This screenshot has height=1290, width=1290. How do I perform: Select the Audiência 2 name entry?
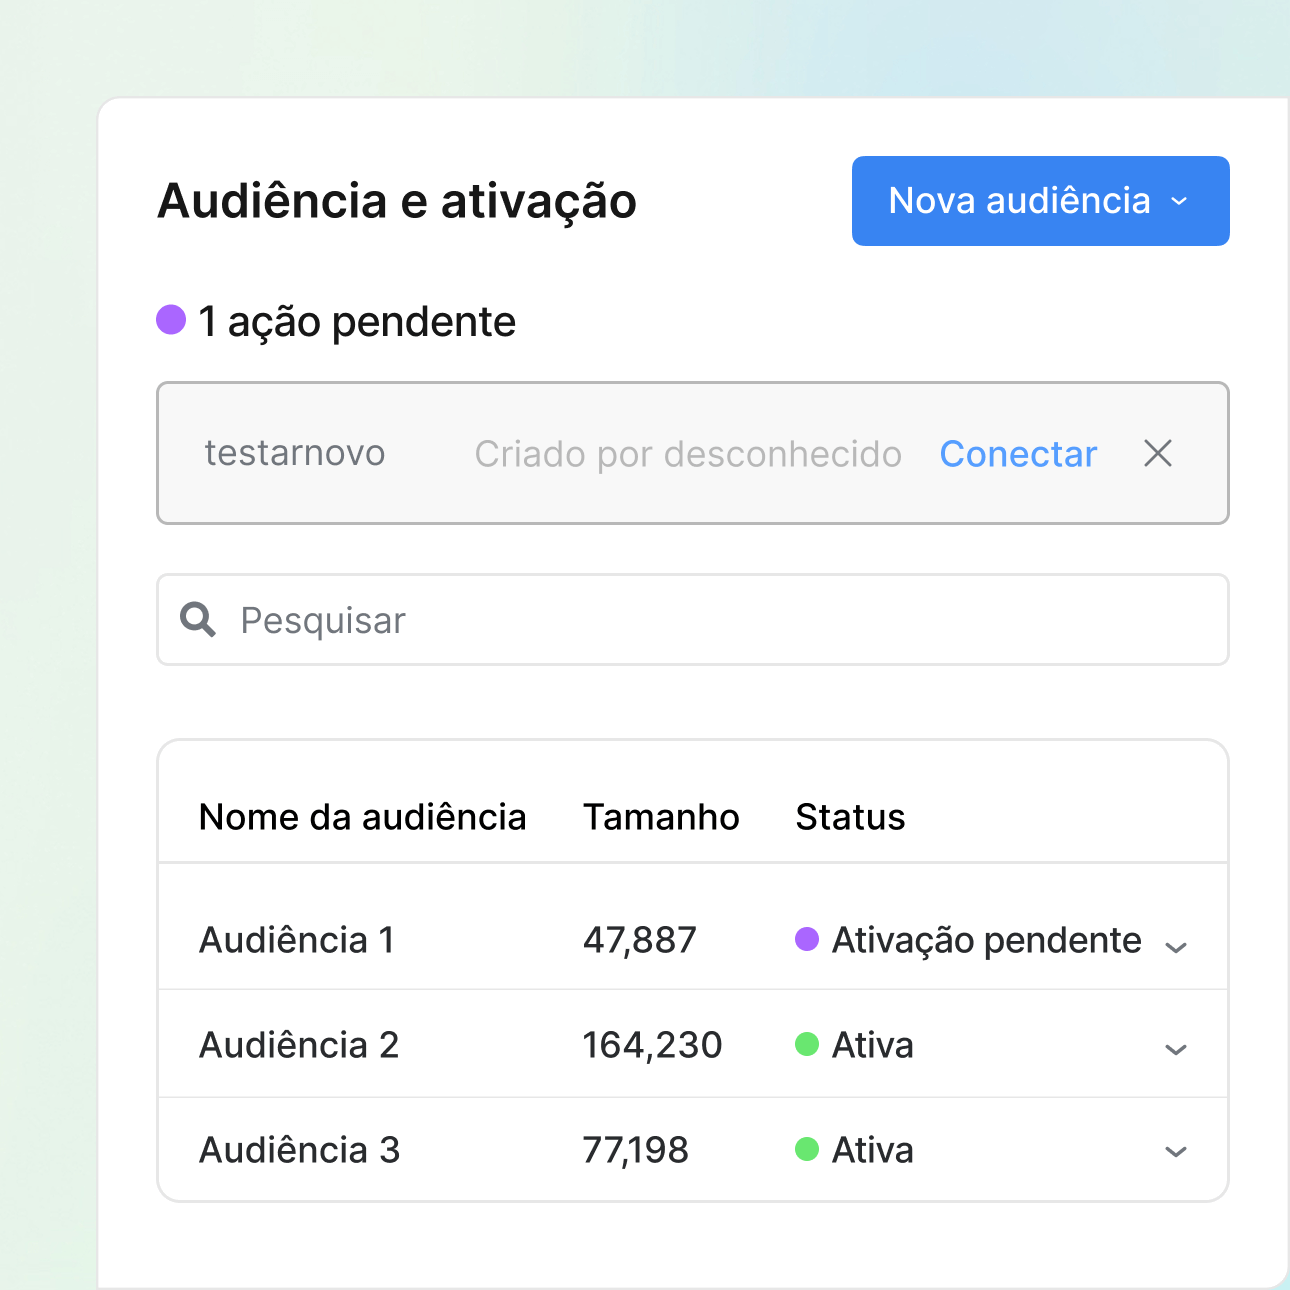point(299,1045)
